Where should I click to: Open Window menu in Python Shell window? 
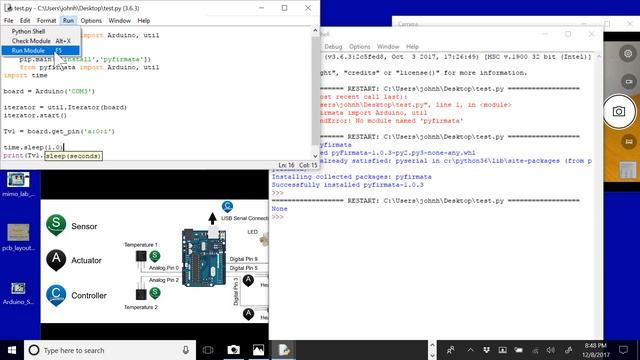click(x=388, y=47)
